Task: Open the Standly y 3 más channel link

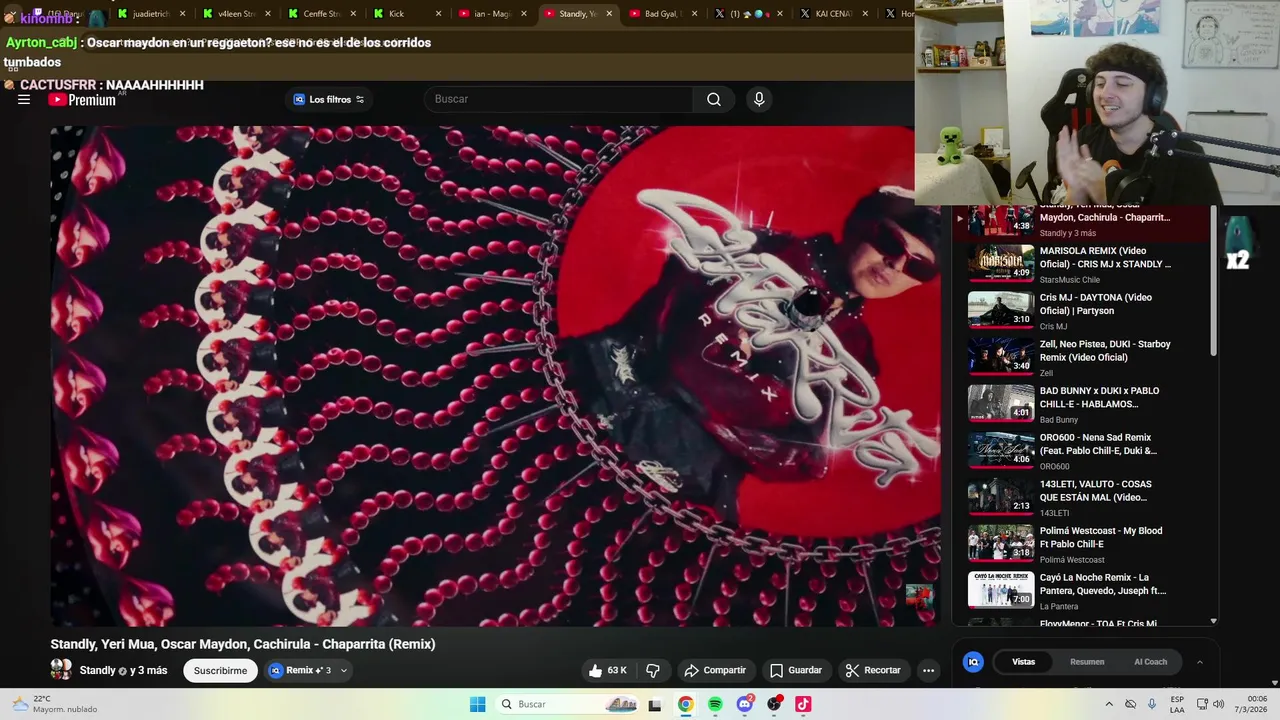Action: coord(123,670)
